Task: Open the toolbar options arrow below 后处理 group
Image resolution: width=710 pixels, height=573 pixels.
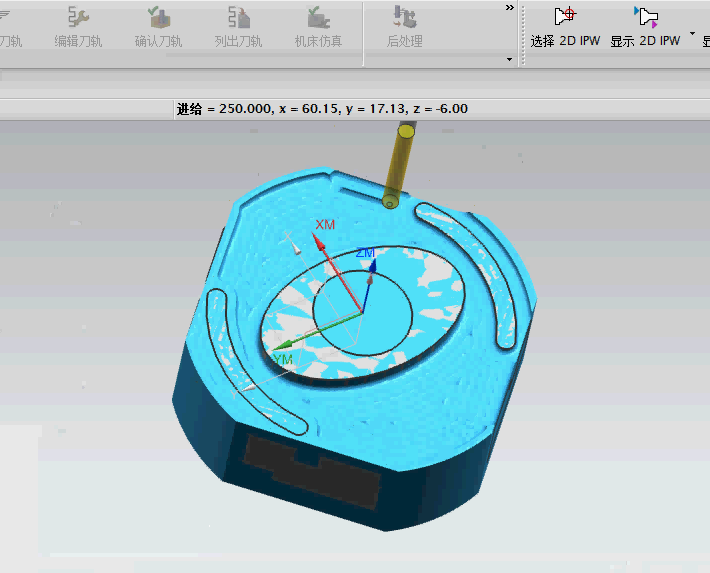Action: pos(509,60)
